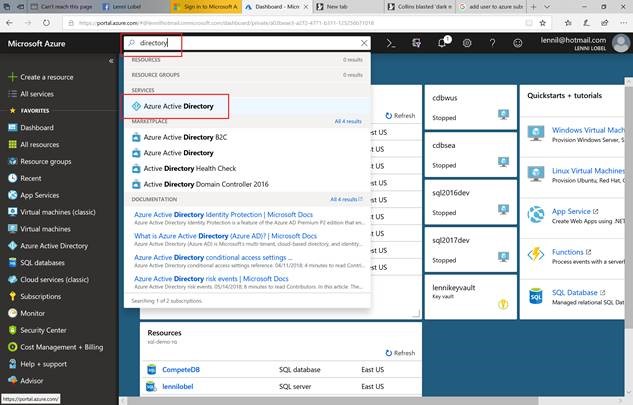Open a new browser tab with plus
This screenshot has height=405, width=633.
(533, 7)
